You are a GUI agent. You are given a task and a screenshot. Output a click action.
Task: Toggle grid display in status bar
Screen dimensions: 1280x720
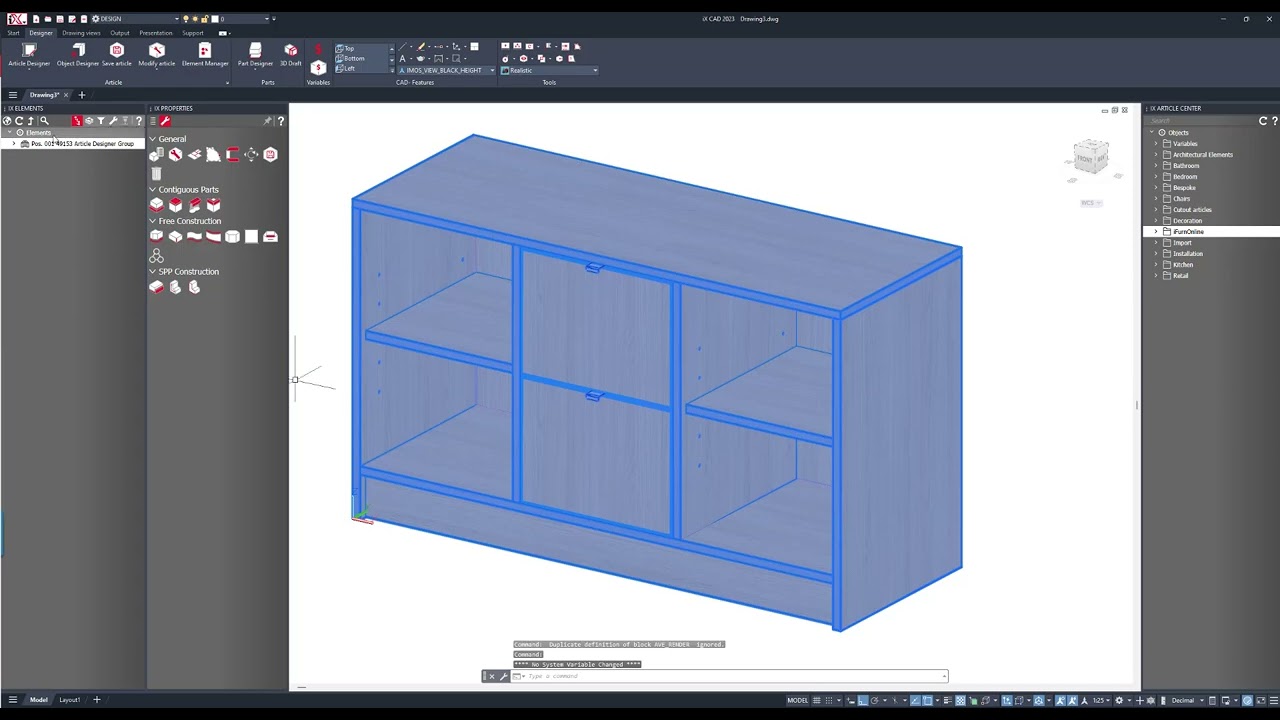click(816, 700)
